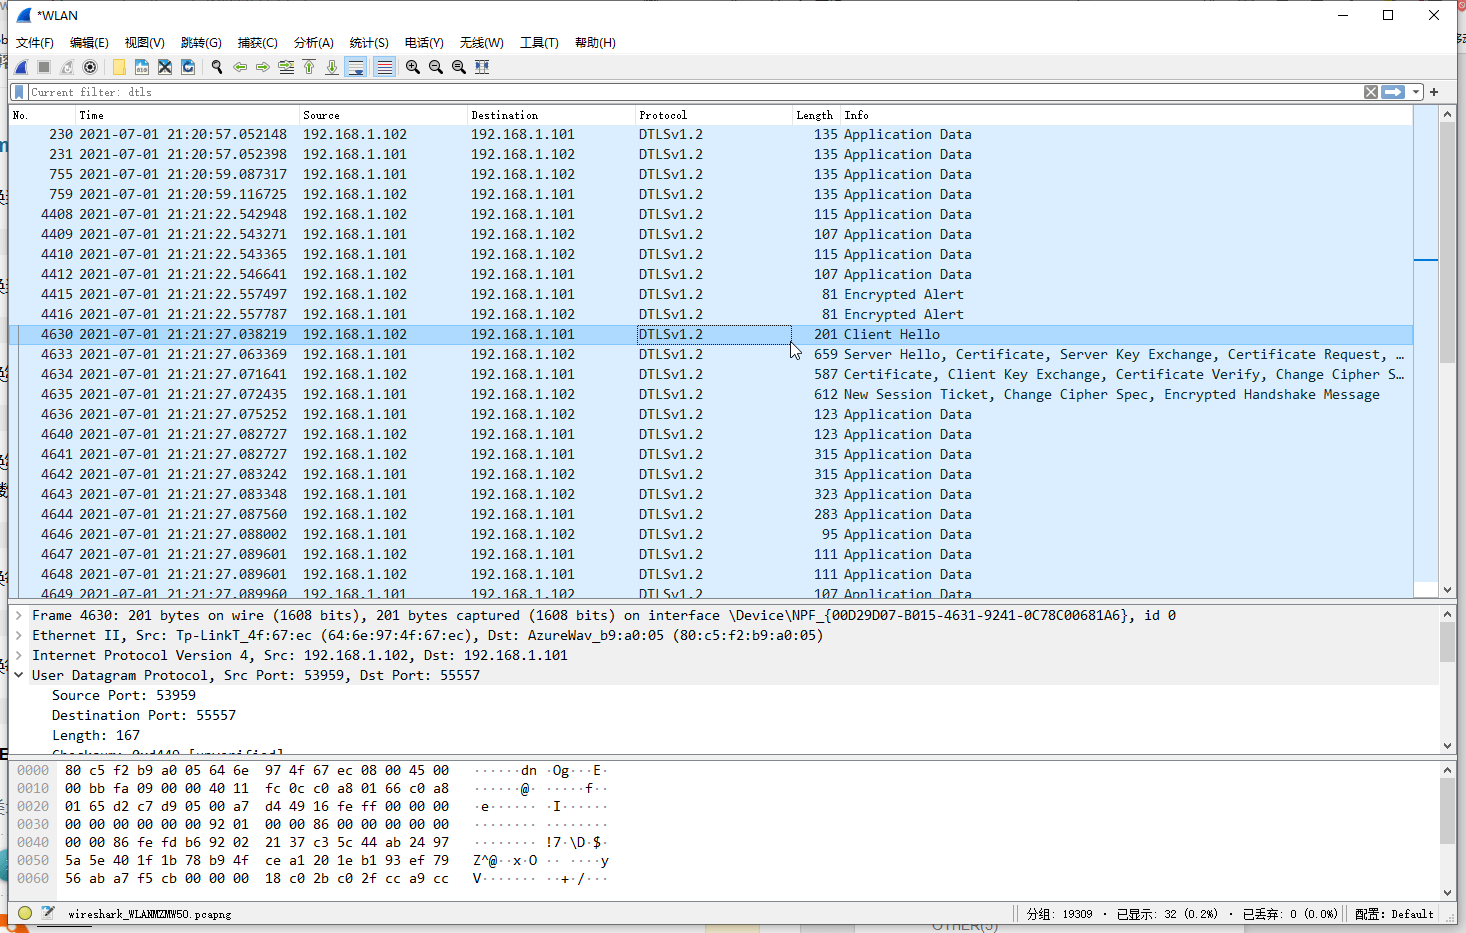
Task: Open display filter bookmarks
Action: 19,92
